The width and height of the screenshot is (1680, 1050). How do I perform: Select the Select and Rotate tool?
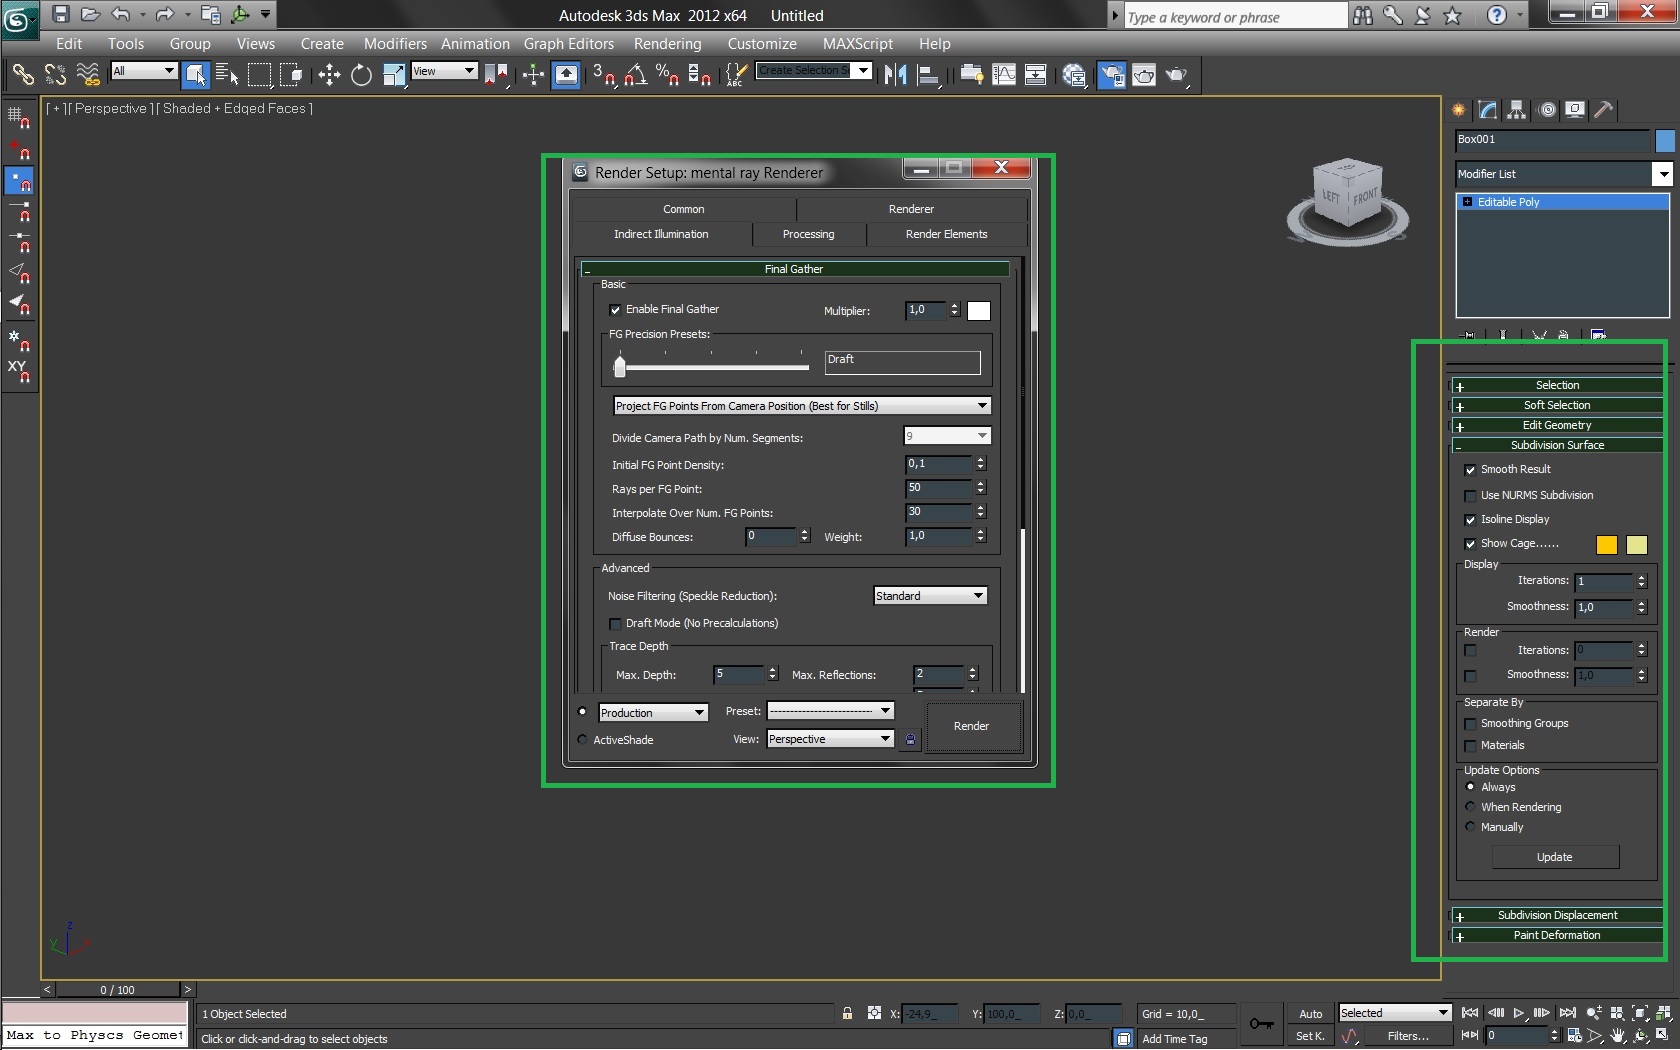(x=361, y=74)
